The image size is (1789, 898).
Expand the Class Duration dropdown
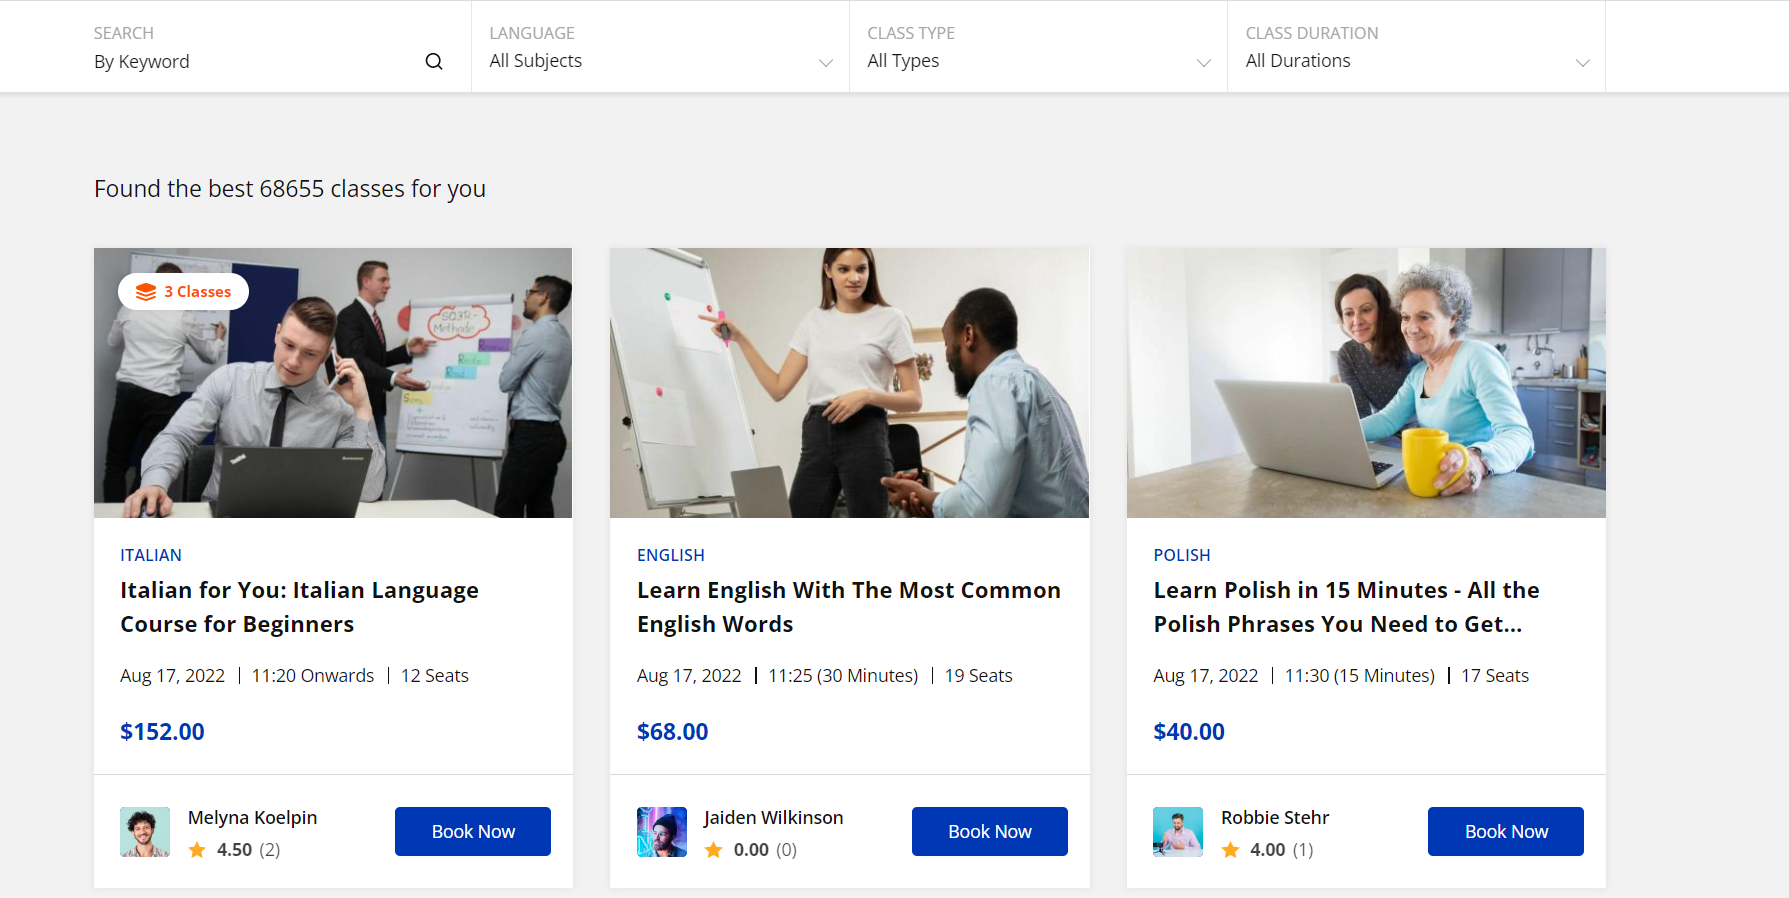1416,61
